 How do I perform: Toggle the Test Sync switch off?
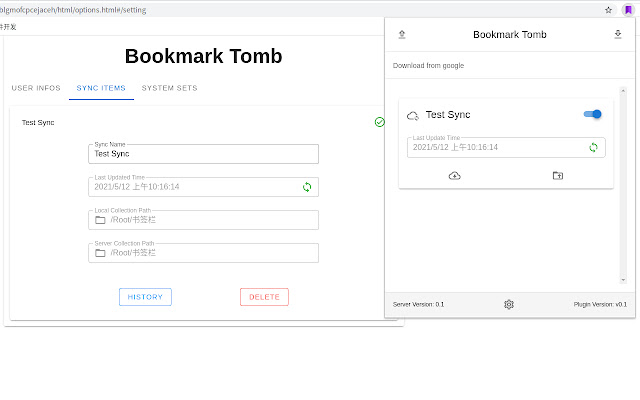pyautogui.click(x=593, y=114)
